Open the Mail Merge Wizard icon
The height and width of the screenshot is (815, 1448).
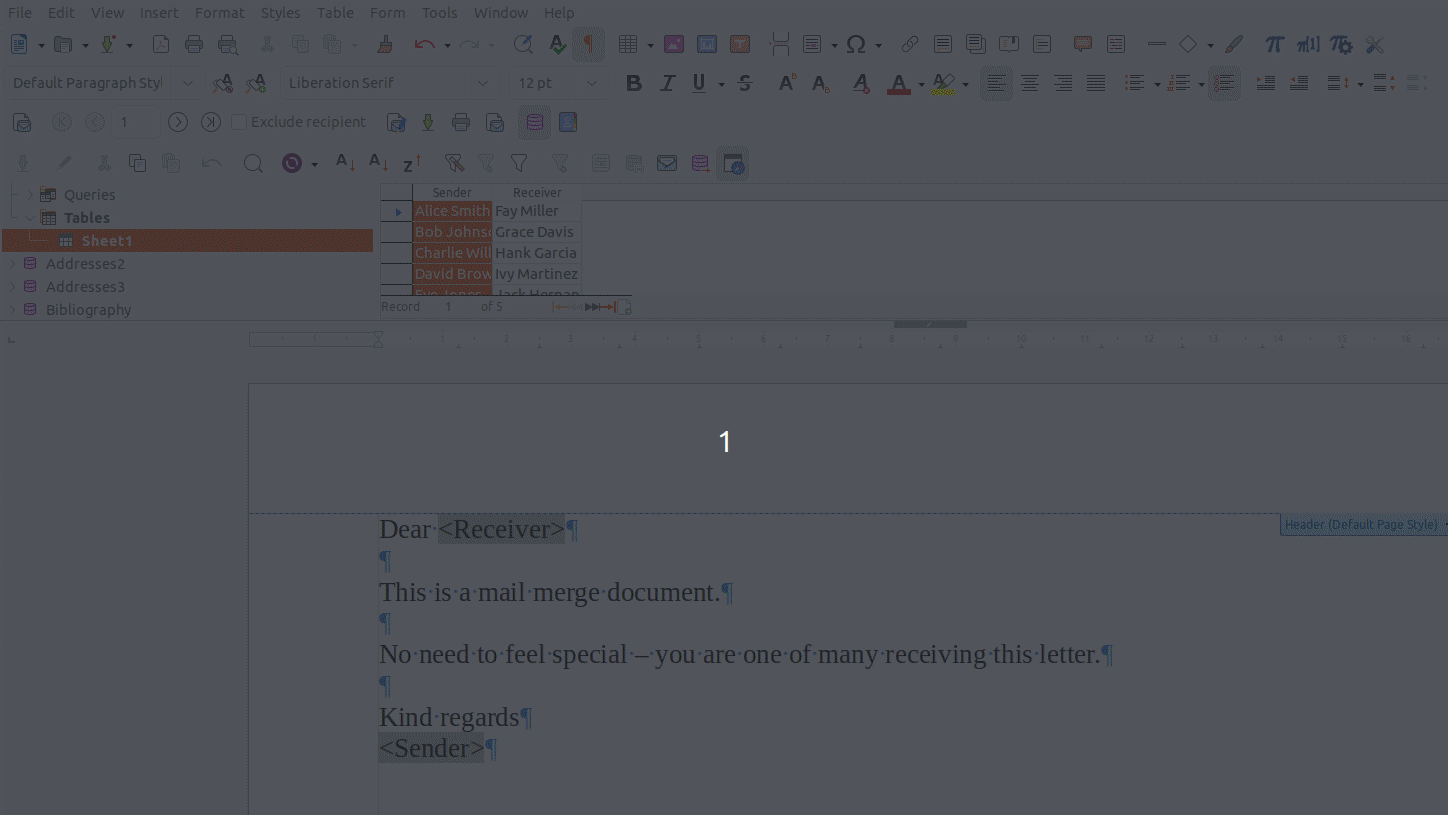(22, 123)
